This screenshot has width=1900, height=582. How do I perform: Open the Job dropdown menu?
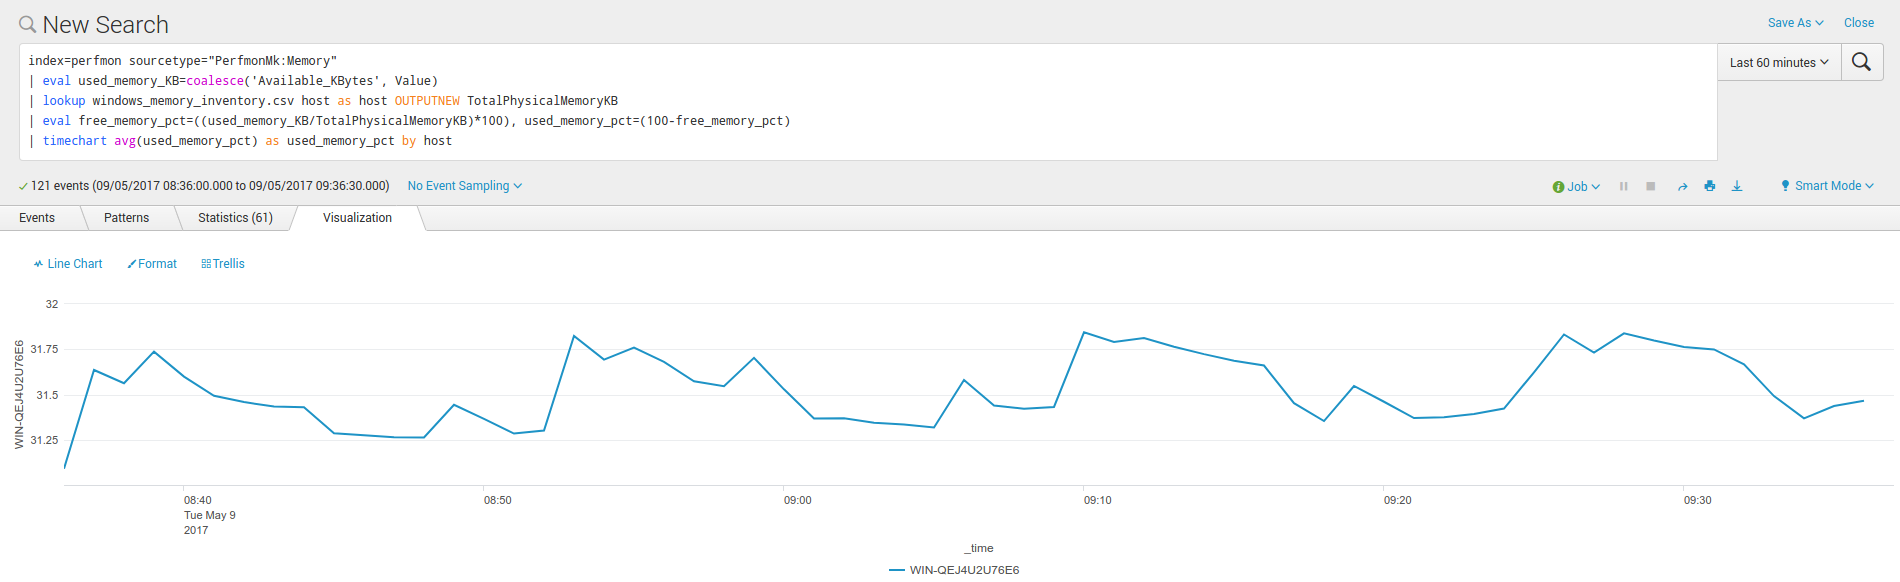pos(1577,187)
